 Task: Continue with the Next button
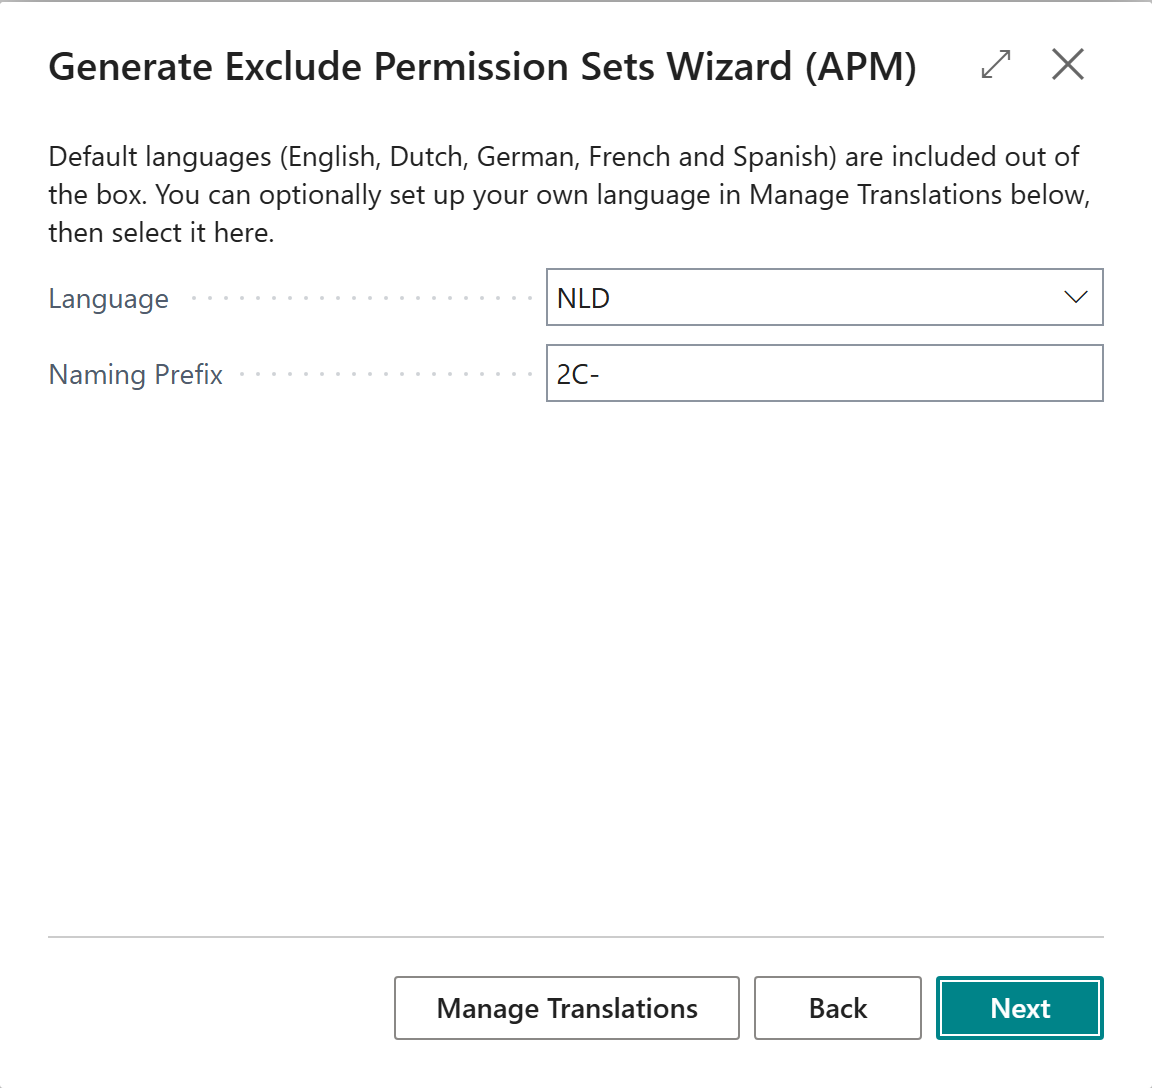pos(1020,1008)
